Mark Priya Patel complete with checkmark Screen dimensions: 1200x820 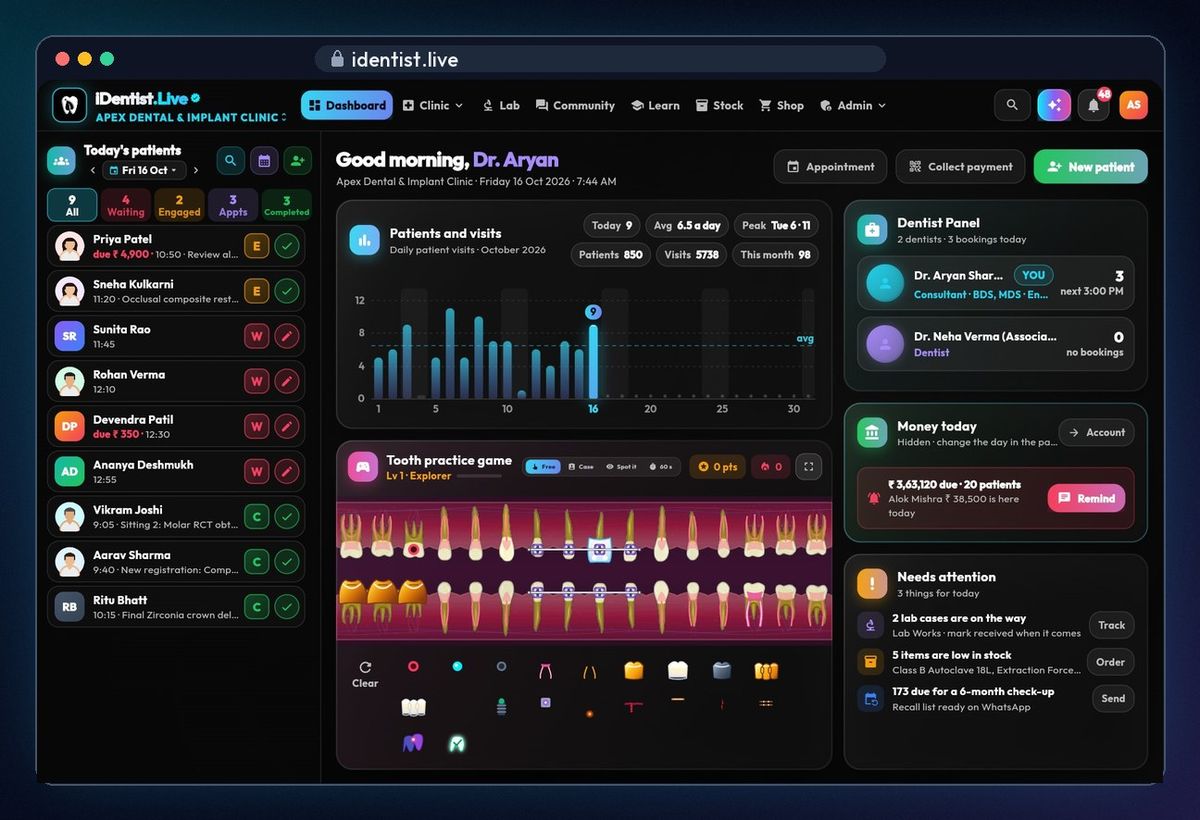tap(287, 246)
